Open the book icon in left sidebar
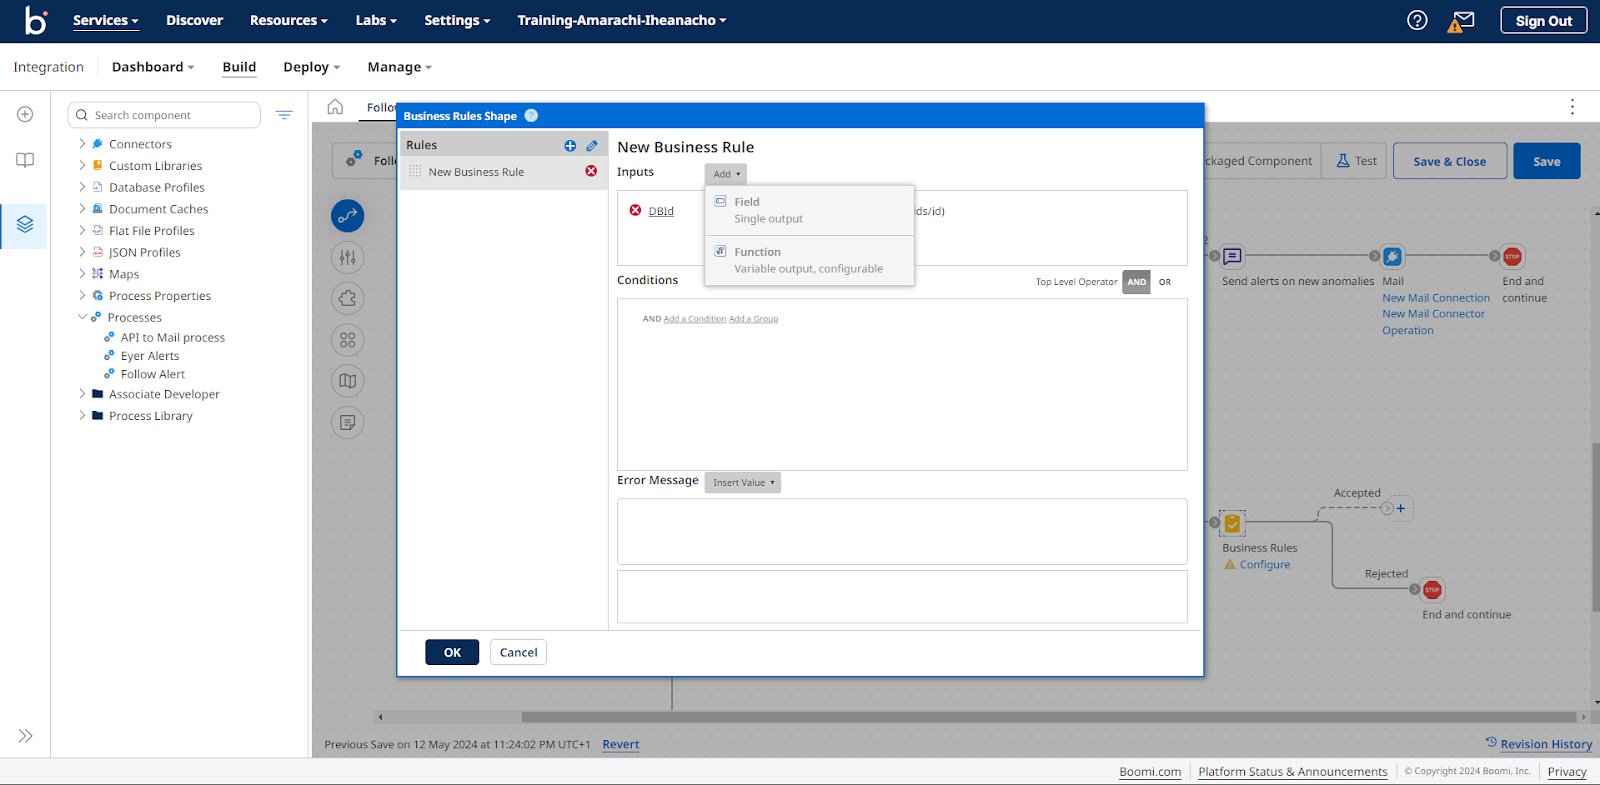The image size is (1600, 785). (25, 160)
